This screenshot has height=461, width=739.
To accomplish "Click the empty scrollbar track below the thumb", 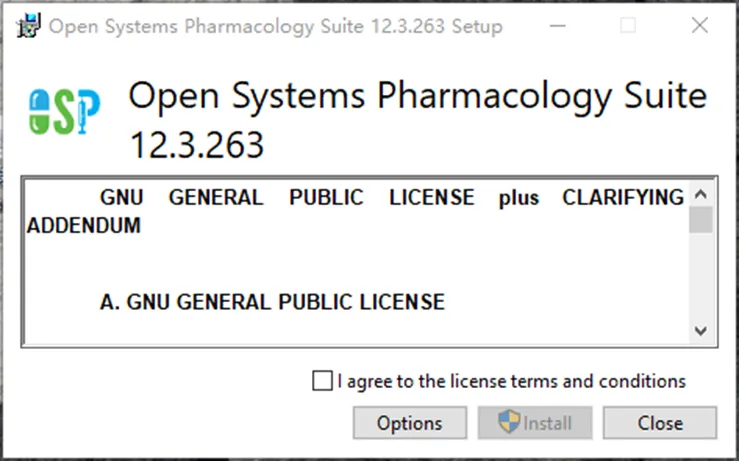I will (x=701, y=276).
